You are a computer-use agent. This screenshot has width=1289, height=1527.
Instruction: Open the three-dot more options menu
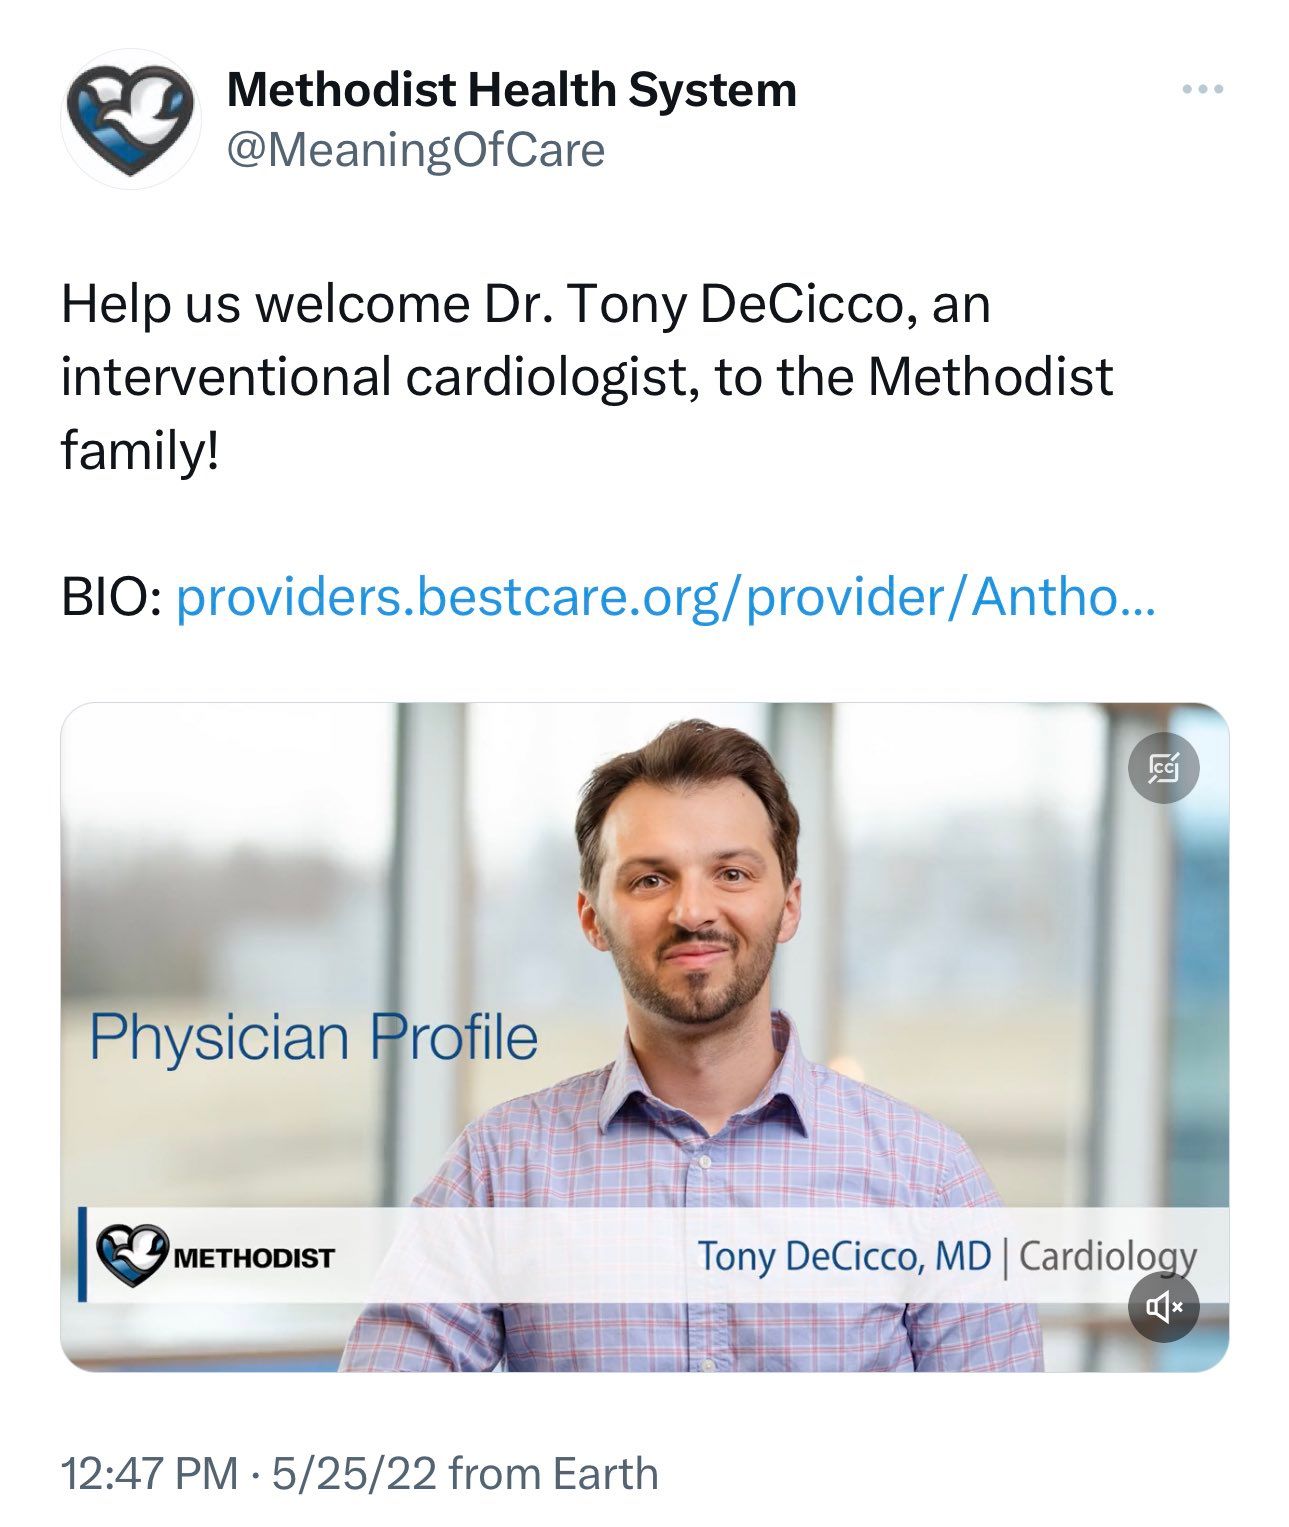1201,90
